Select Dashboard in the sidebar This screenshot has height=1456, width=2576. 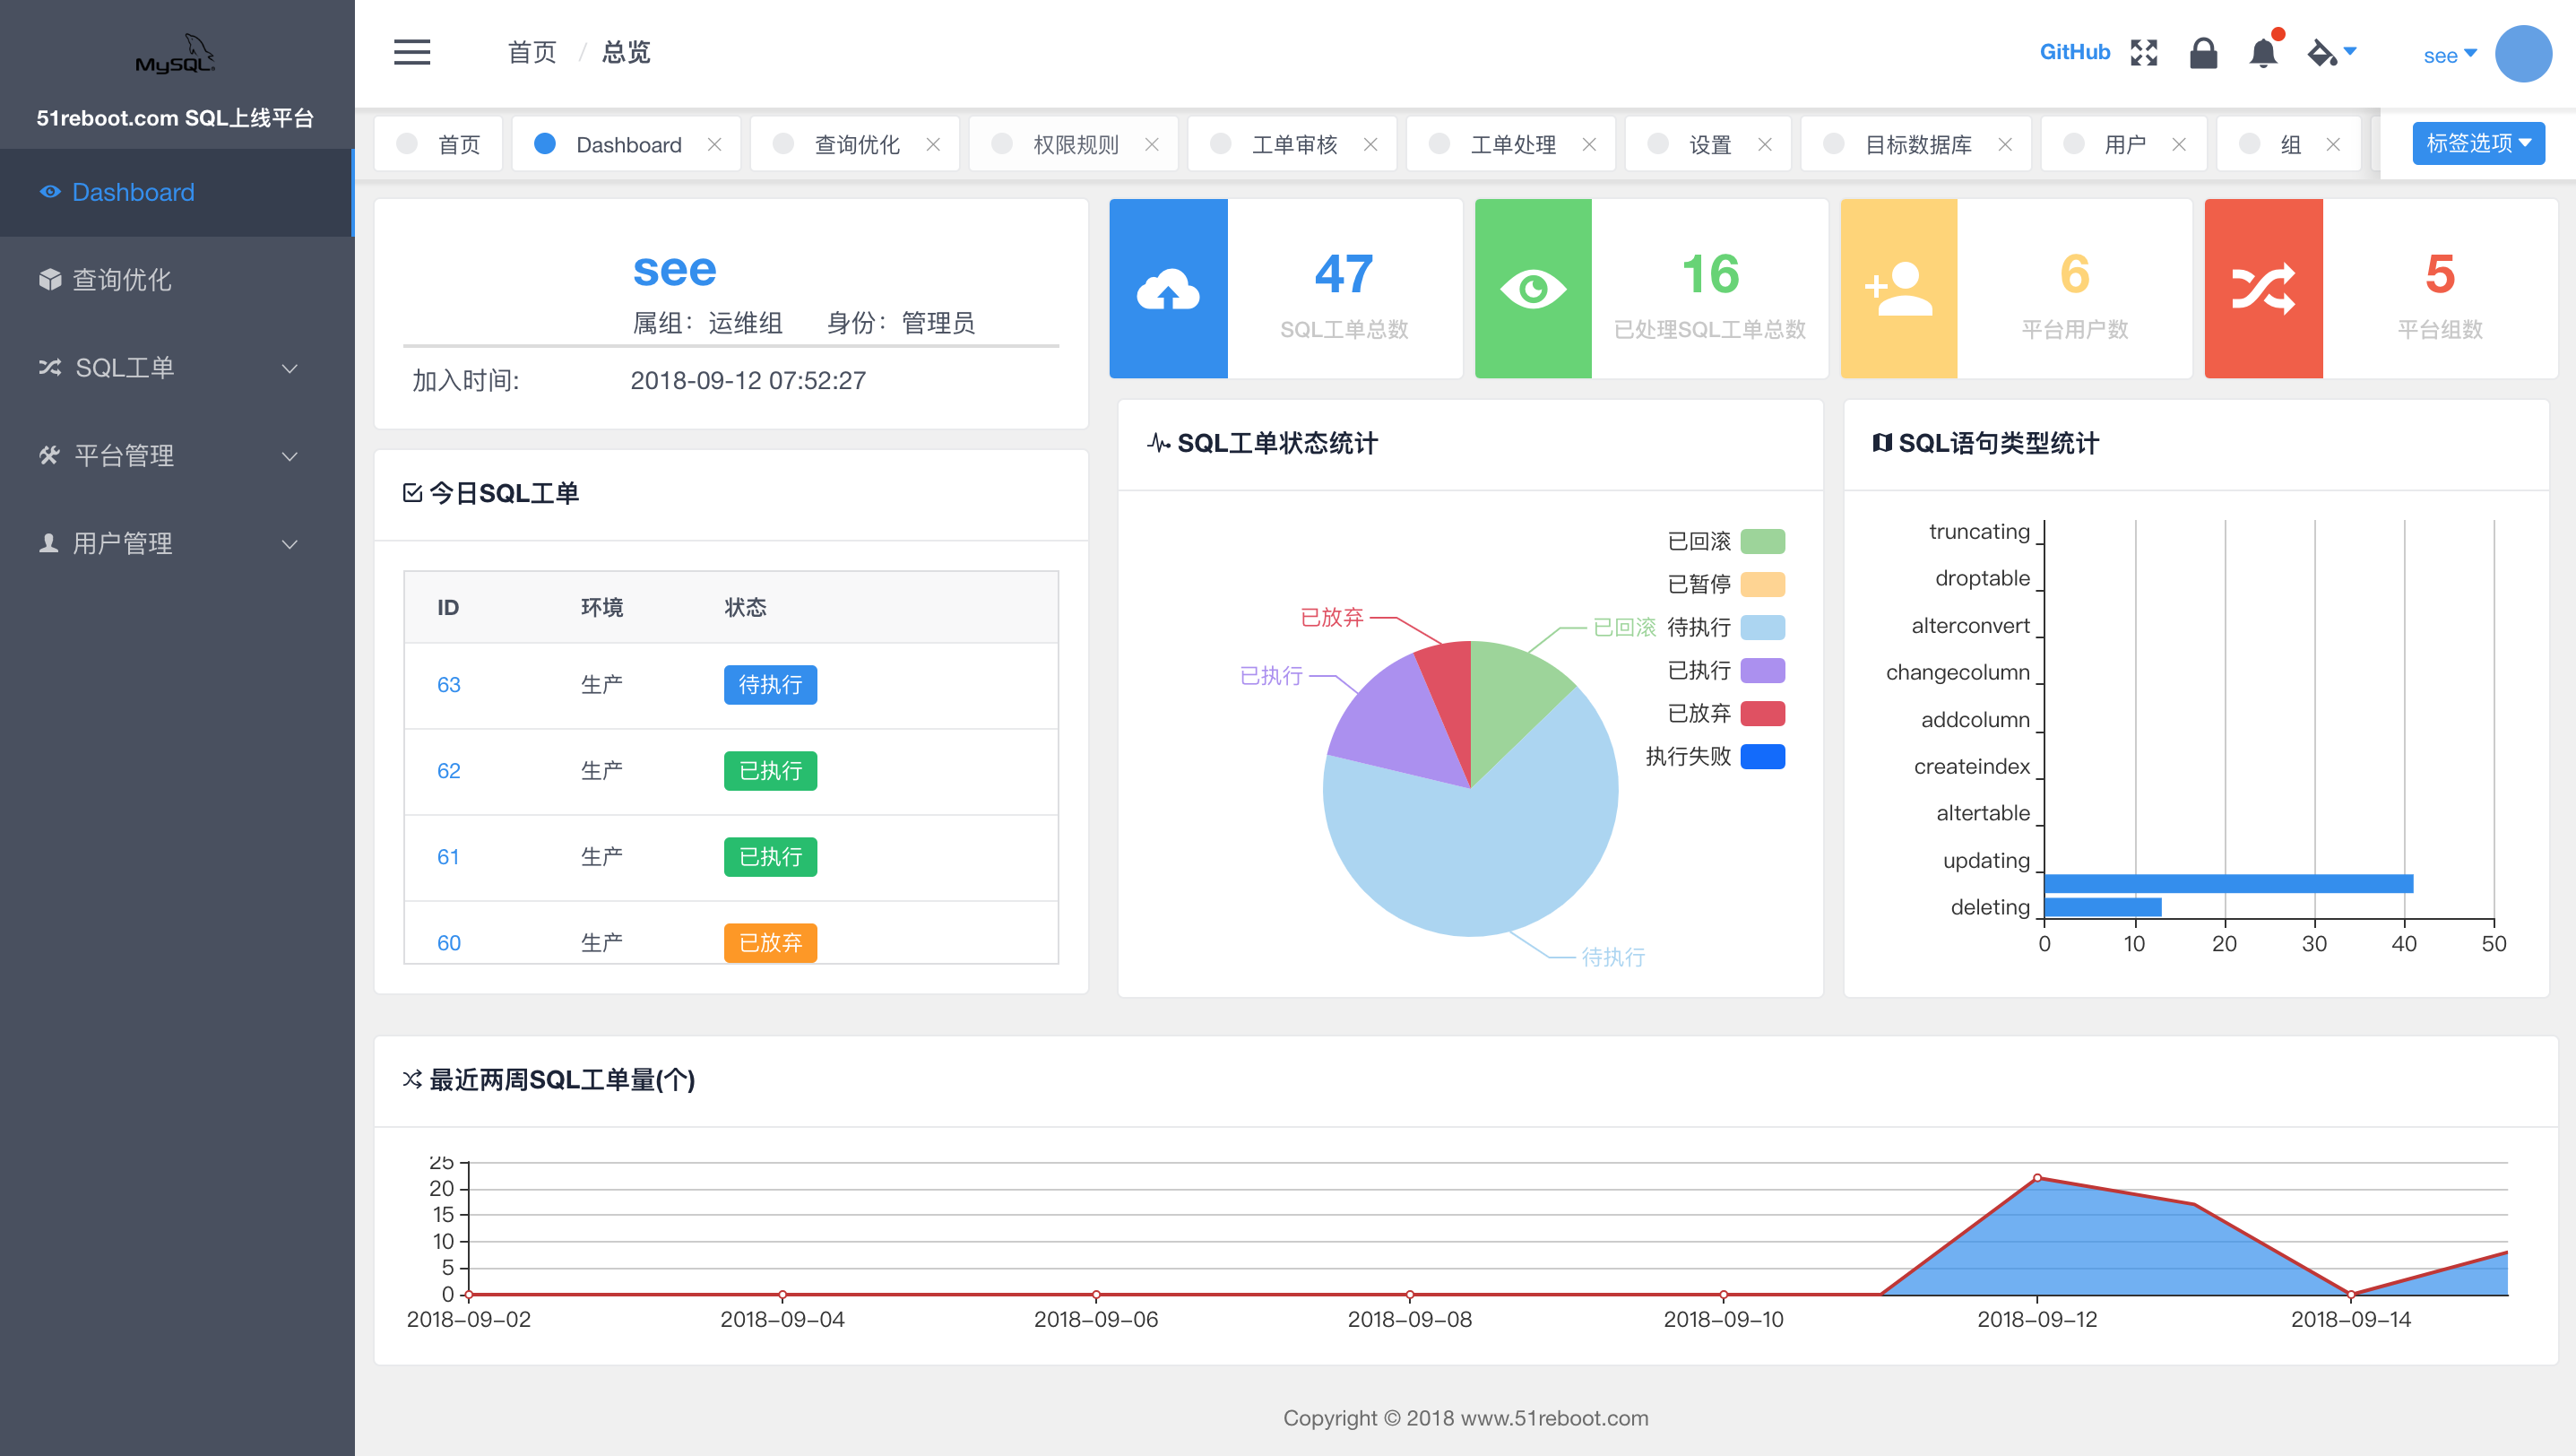(x=177, y=192)
